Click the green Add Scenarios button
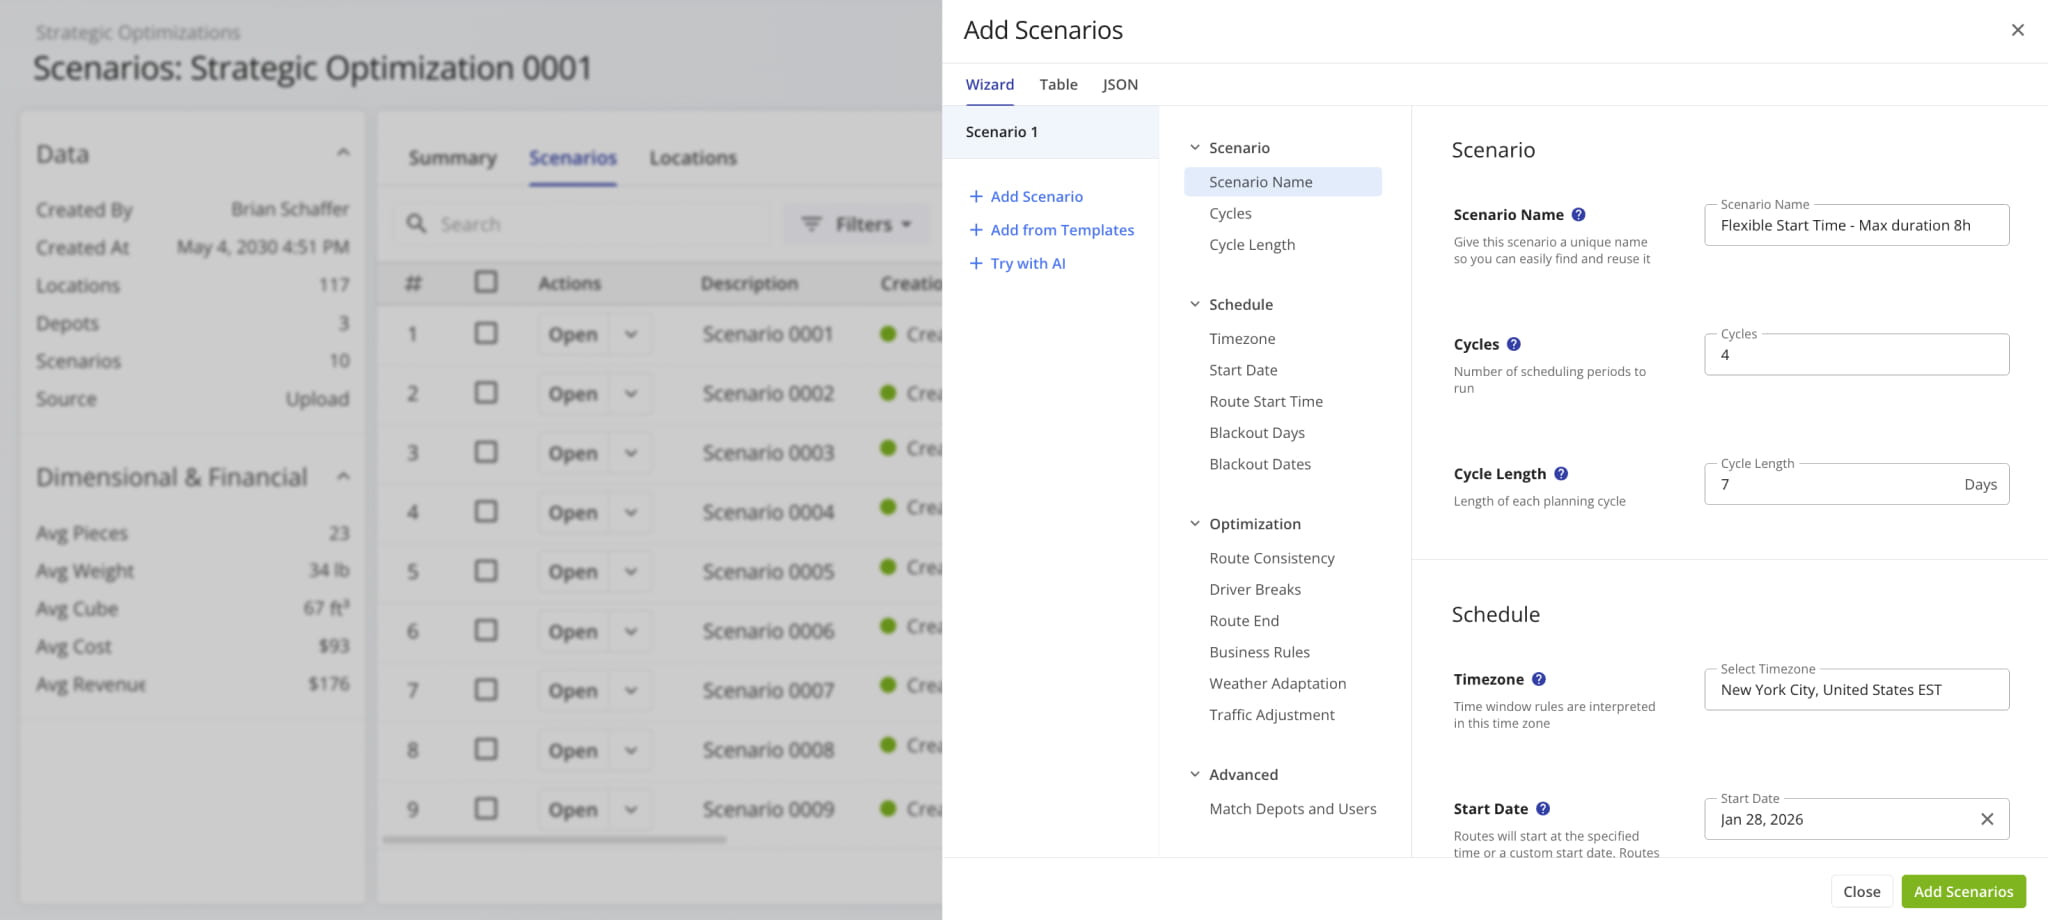 pos(1962,891)
